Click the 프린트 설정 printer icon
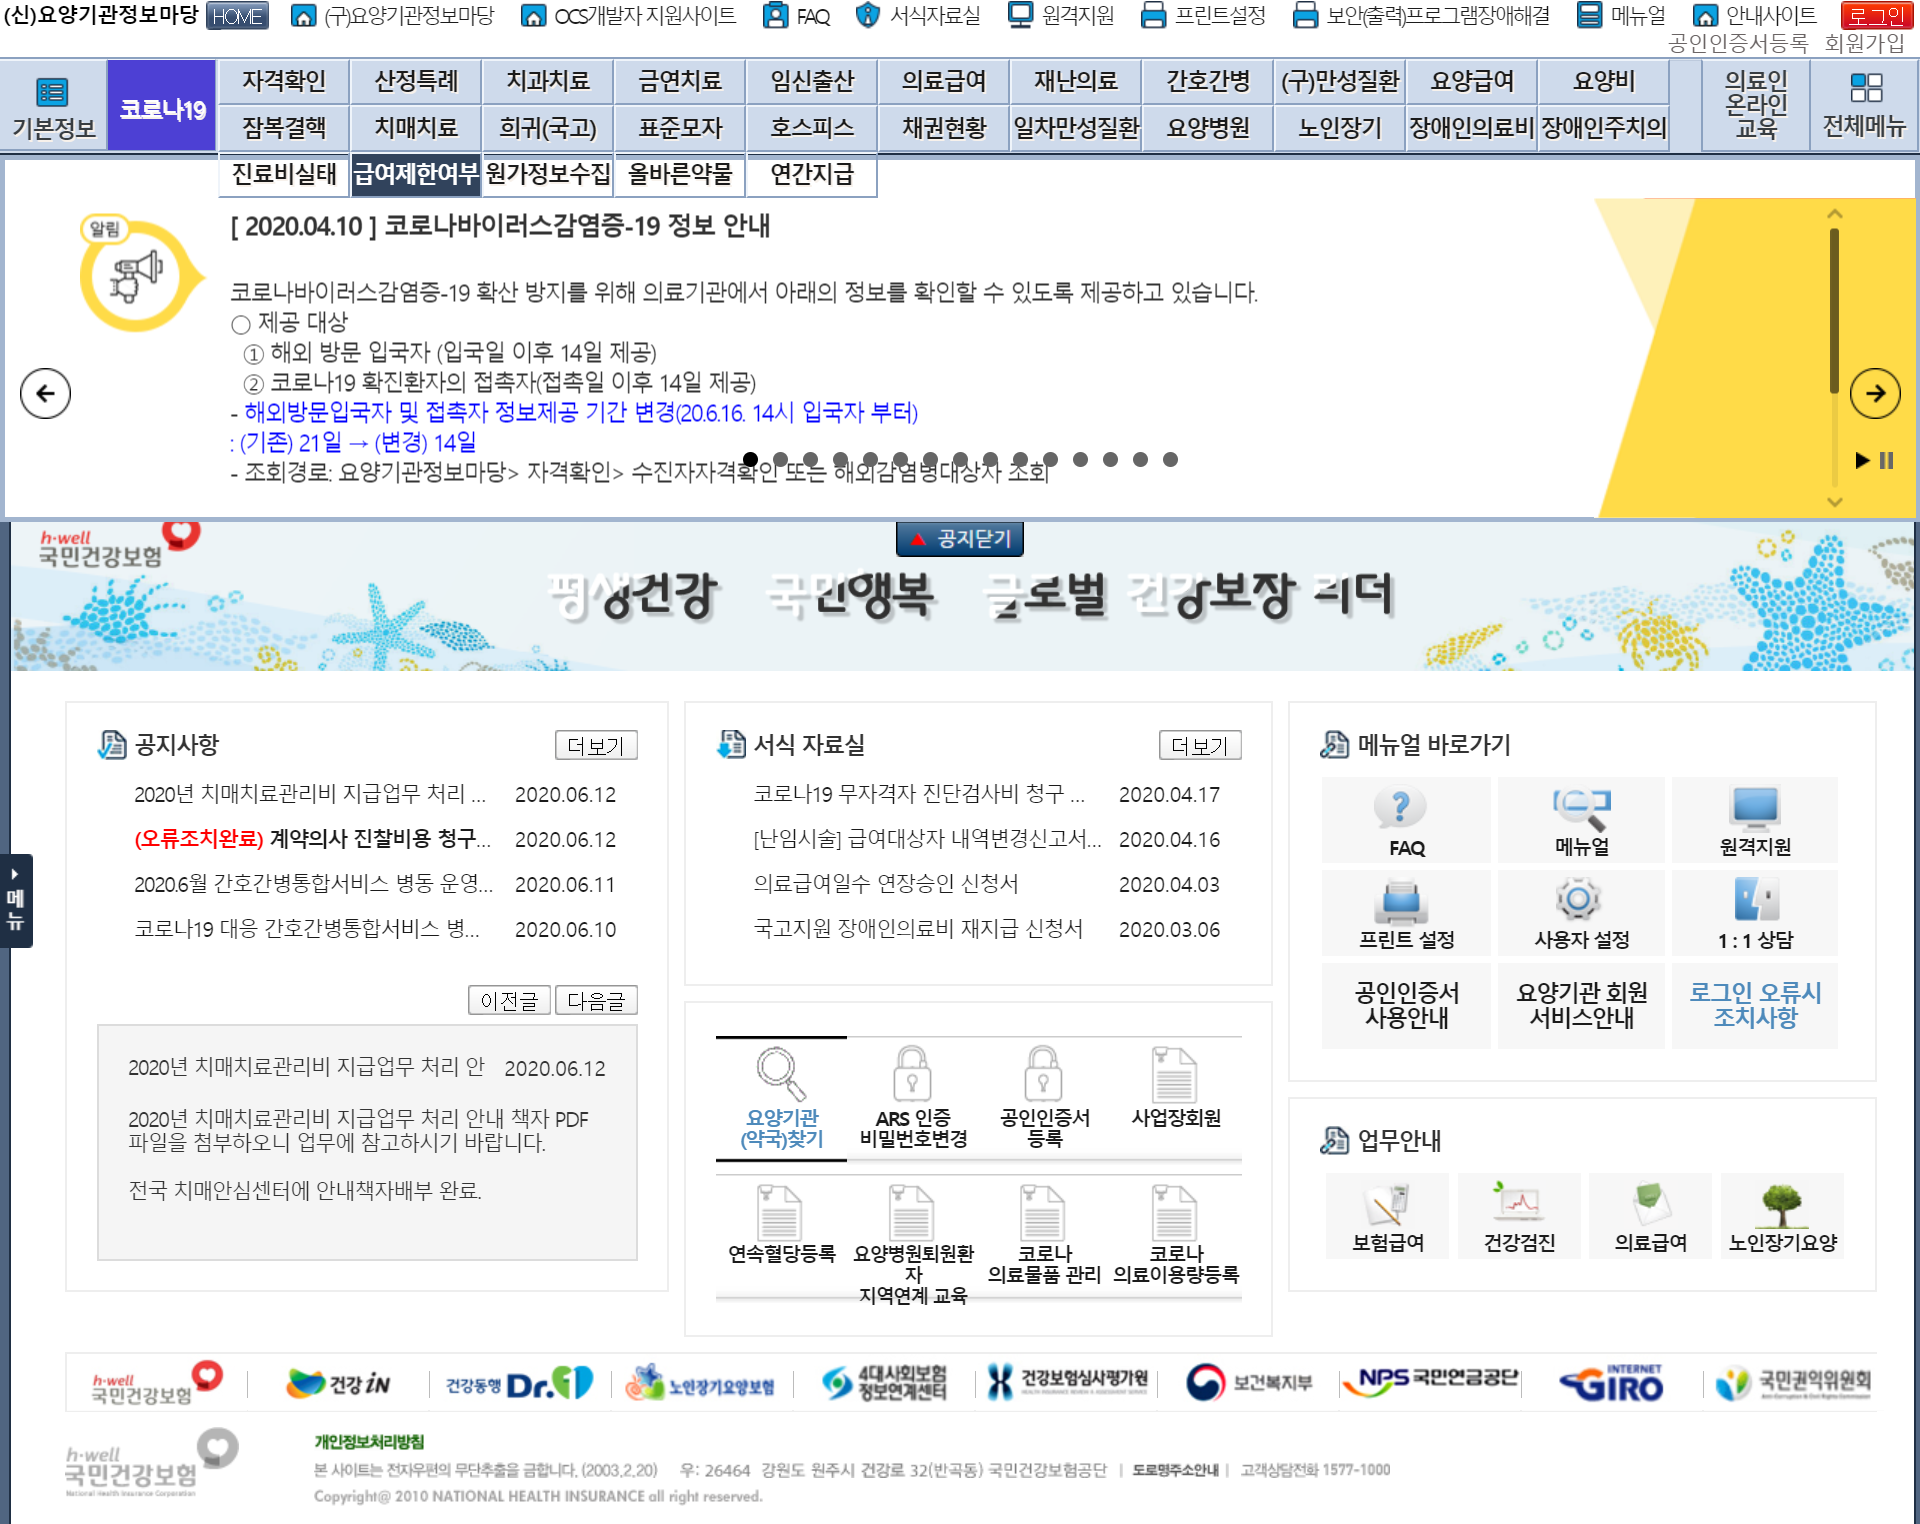The image size is (1920, 1524). pos(1400,900)
